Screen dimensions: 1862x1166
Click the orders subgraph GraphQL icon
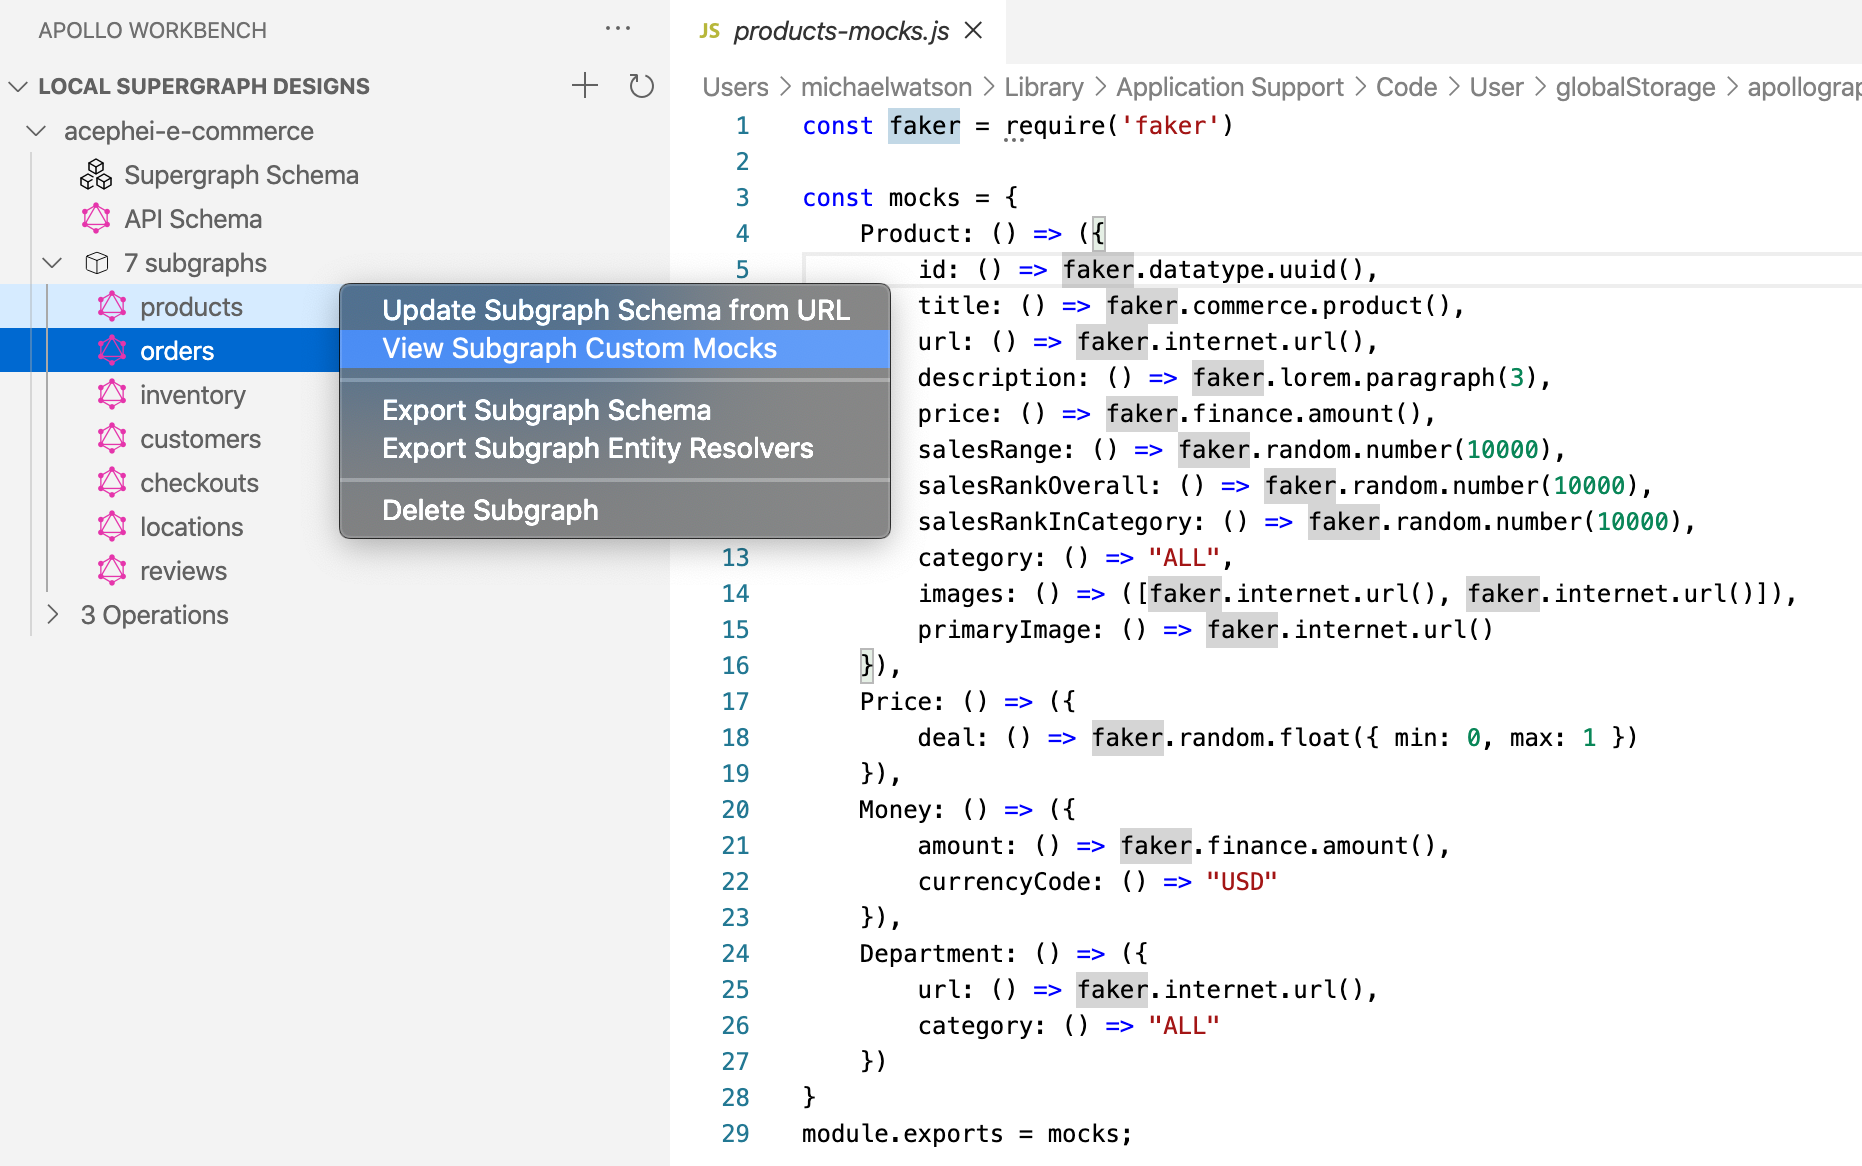112,351
